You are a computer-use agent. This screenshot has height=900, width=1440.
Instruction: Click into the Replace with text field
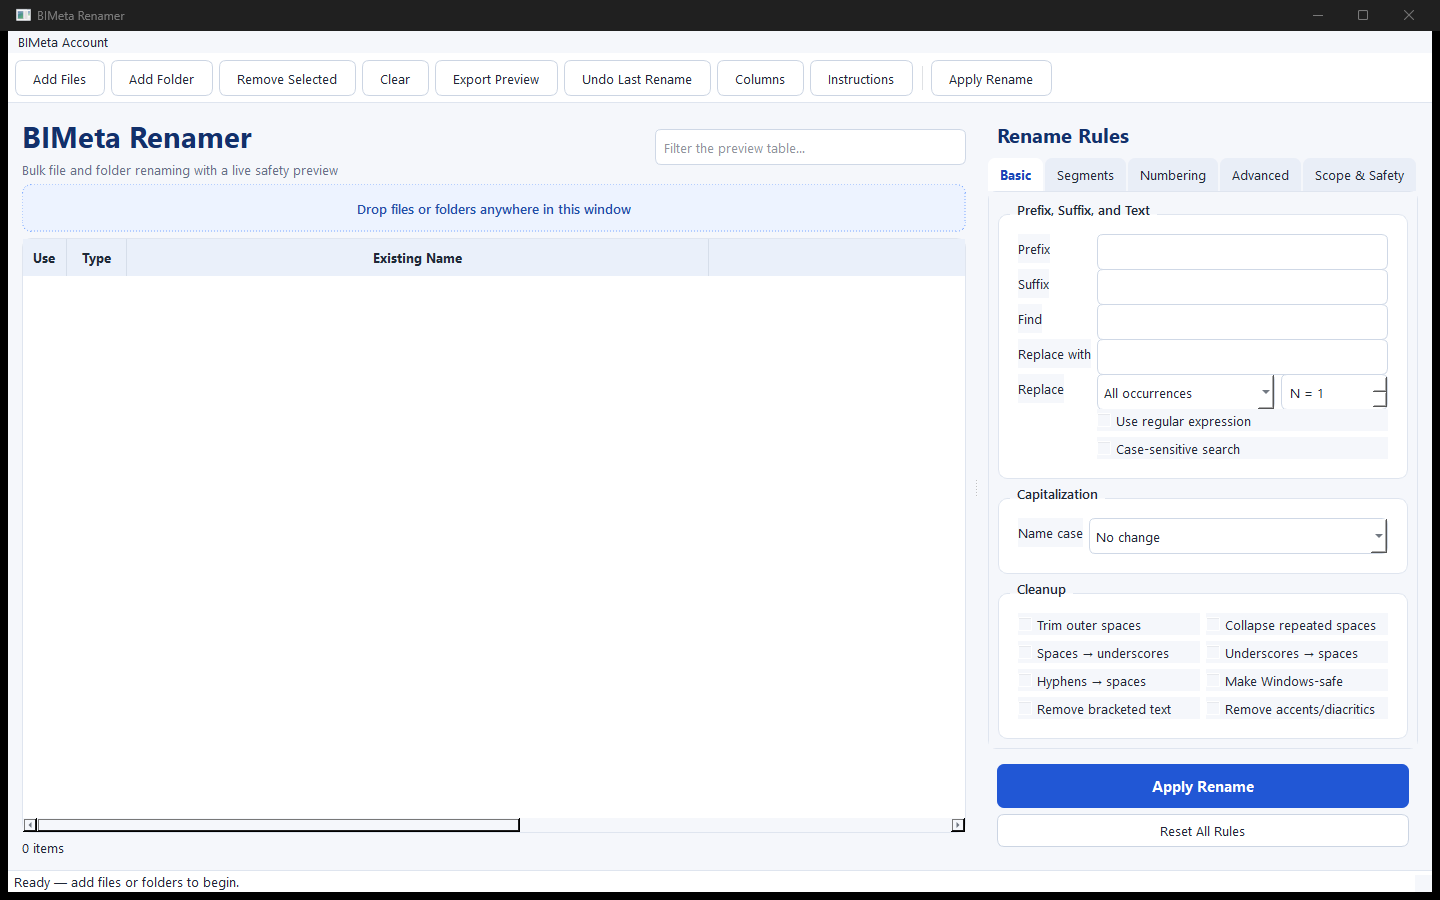[1242, 356]
